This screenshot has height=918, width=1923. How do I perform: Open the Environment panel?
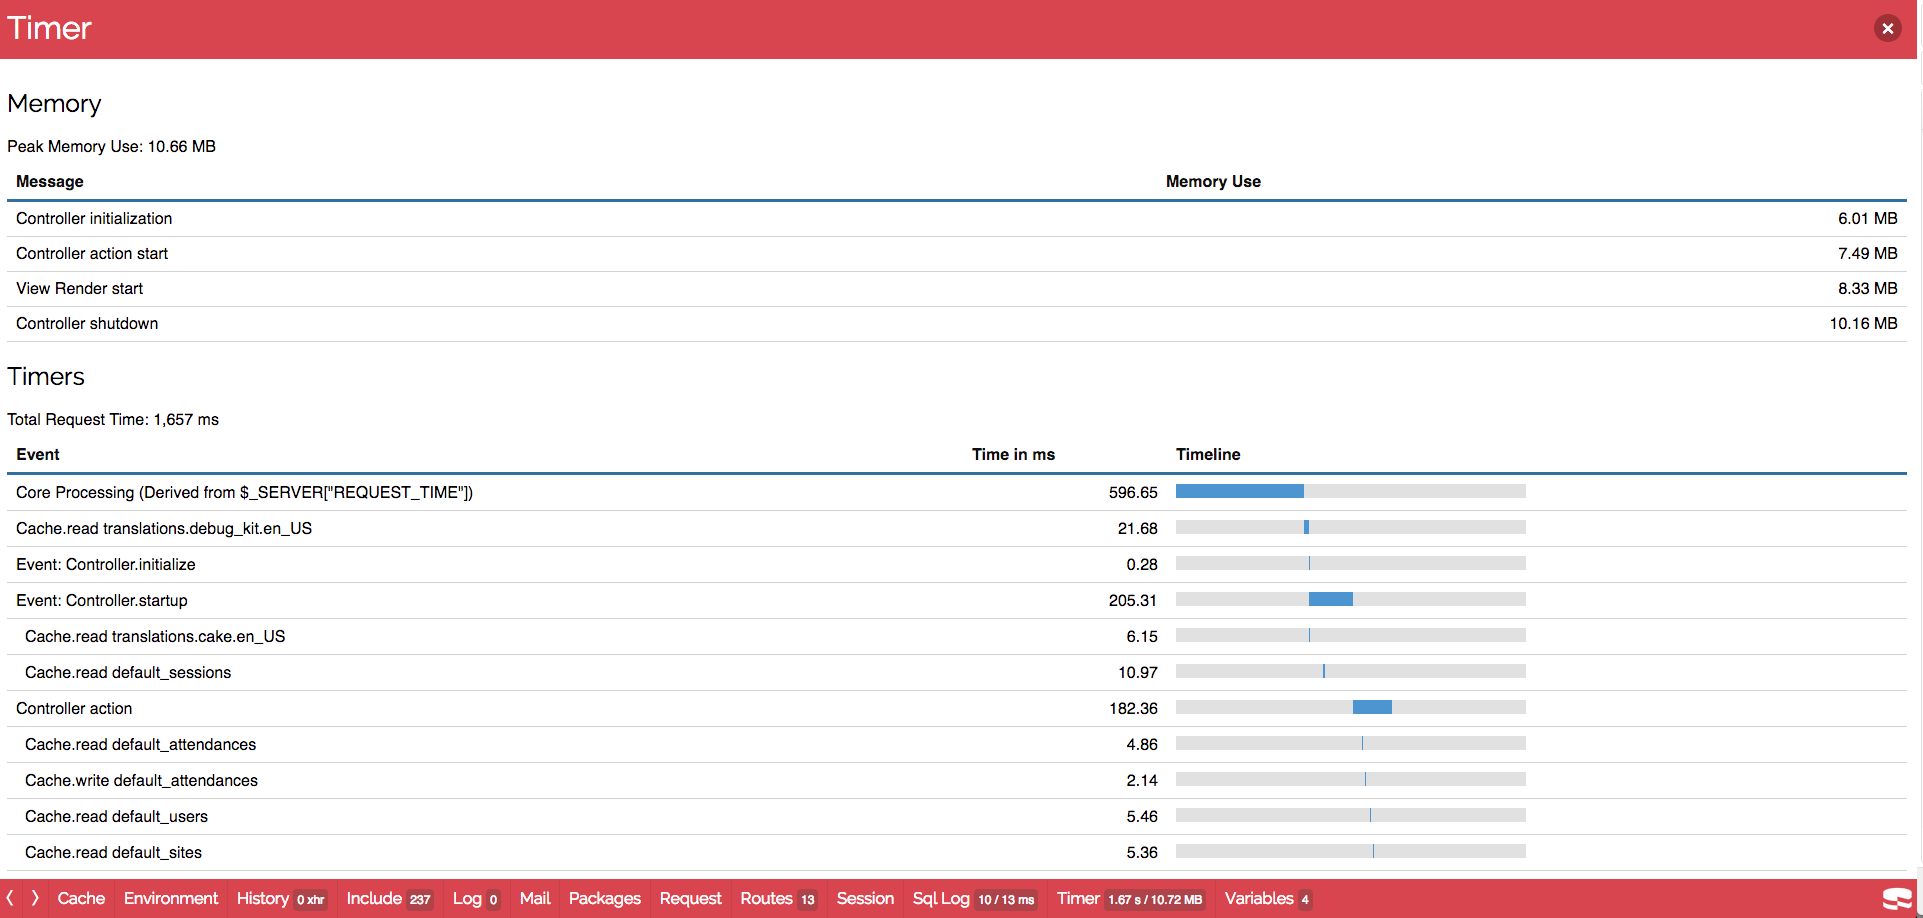170,899
